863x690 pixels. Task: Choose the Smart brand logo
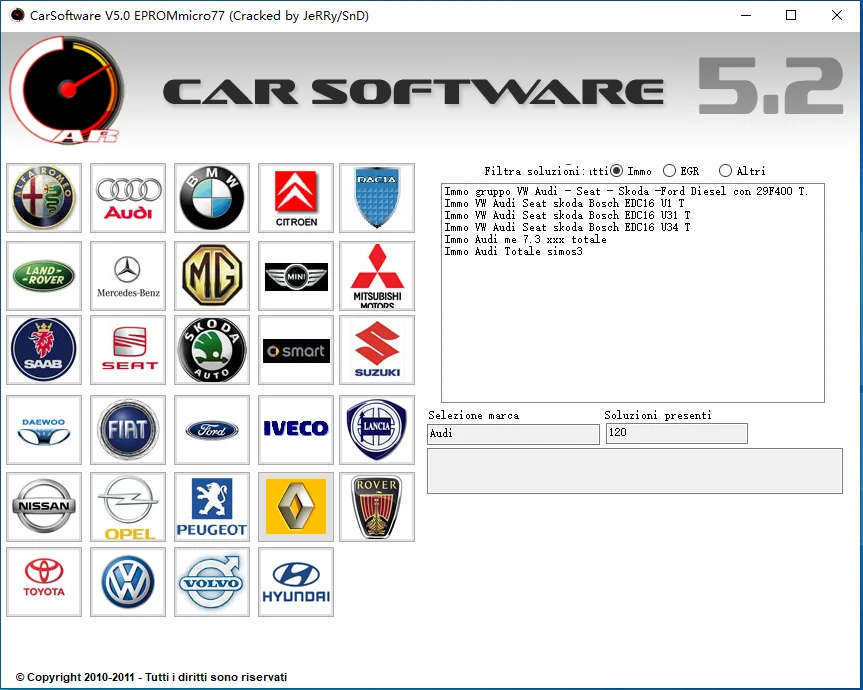coord(295,351)
